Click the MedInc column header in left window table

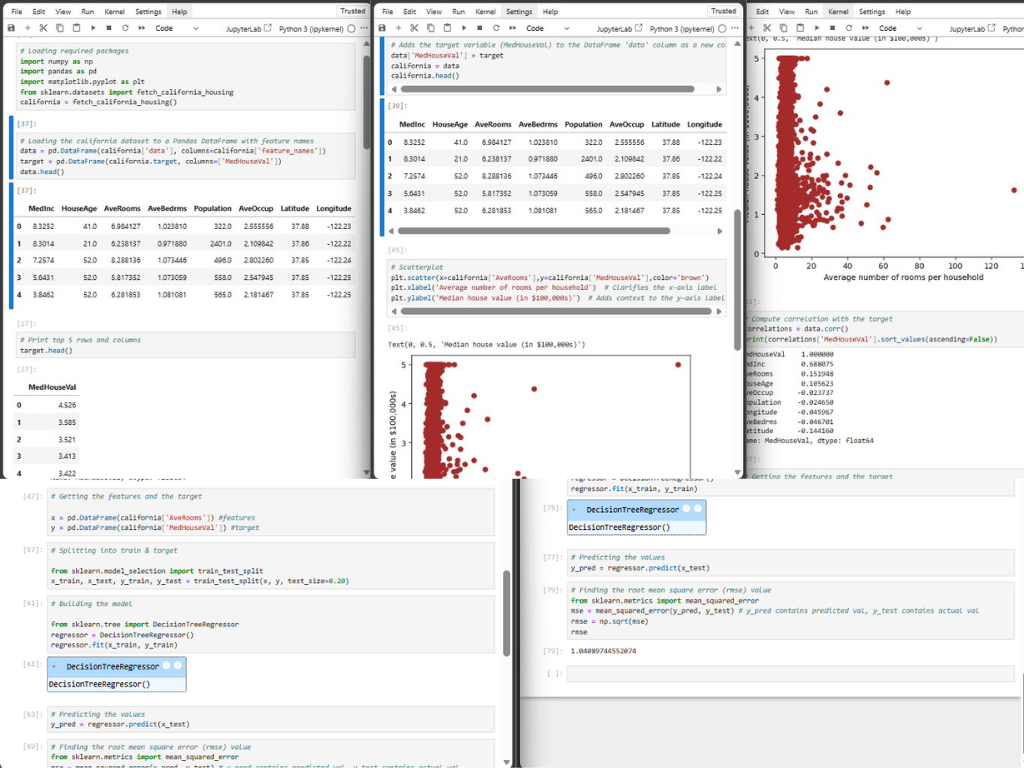click(x=41, y=208)
